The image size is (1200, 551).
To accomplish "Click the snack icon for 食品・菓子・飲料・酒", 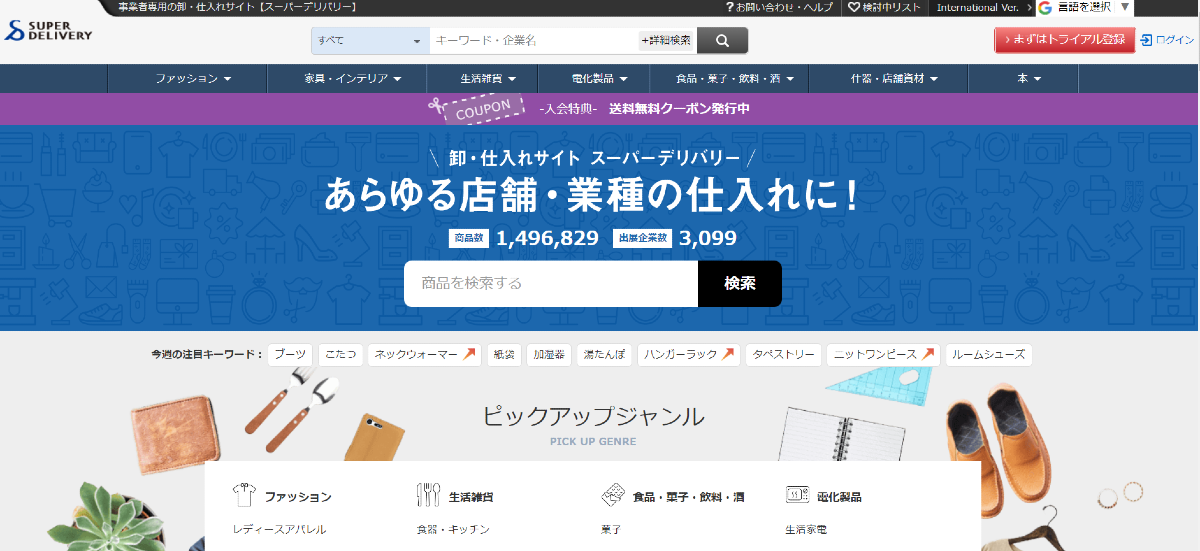I will point(613,495).
